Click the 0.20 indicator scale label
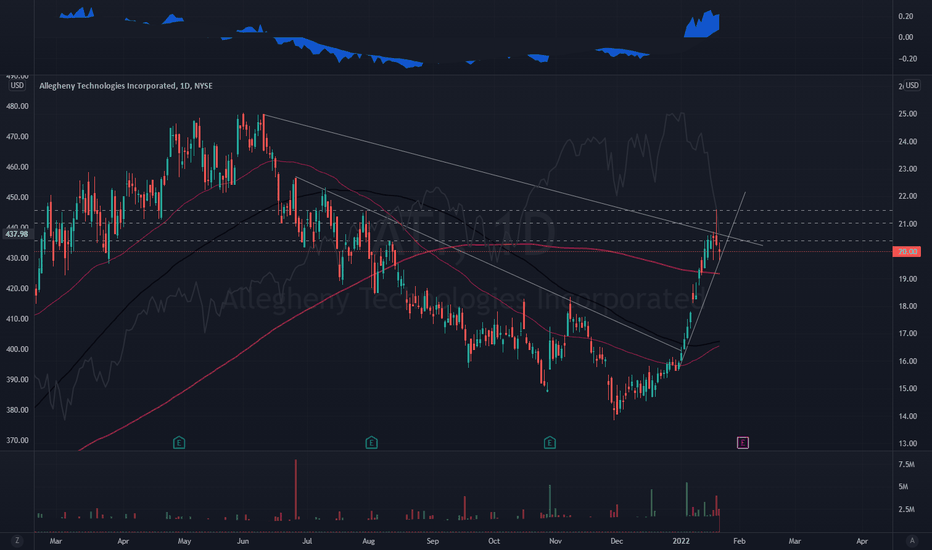 [x=906, y=17]
